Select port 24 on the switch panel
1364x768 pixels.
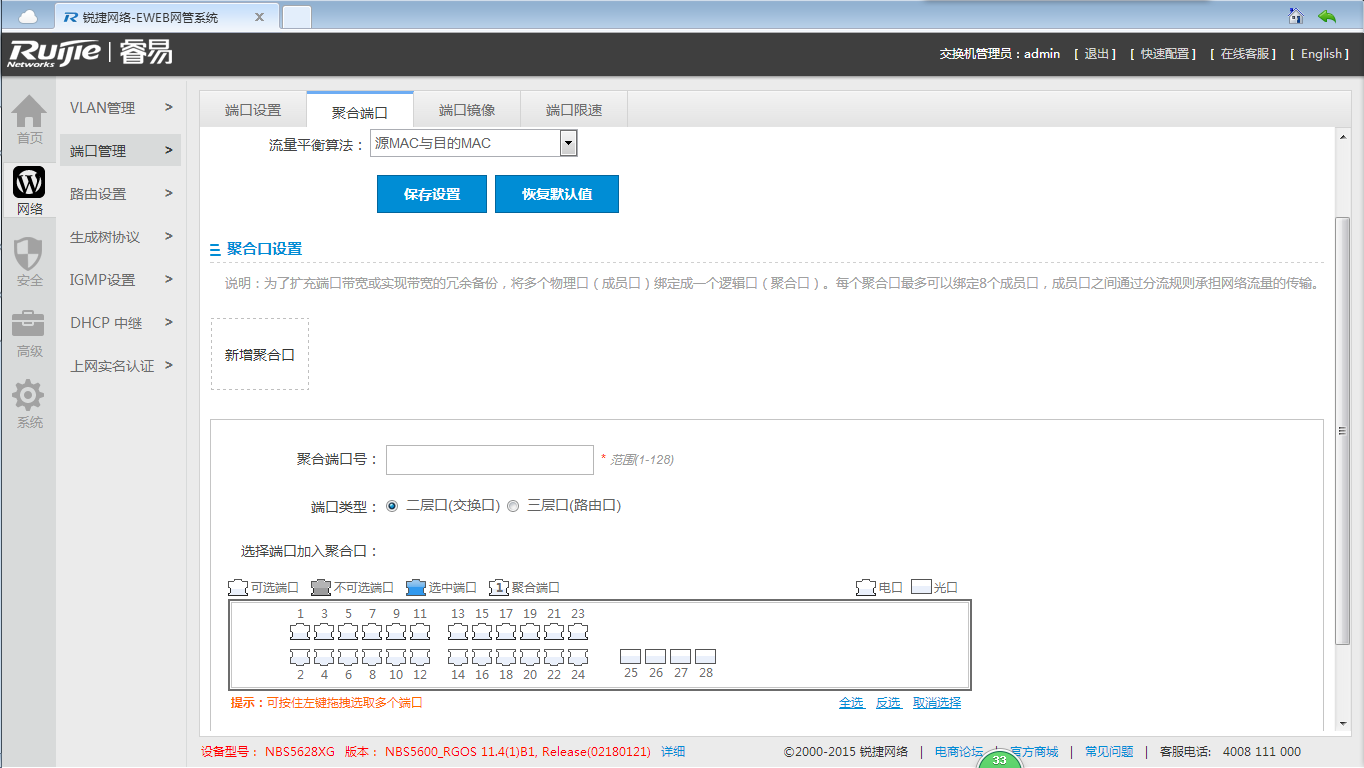click(x=578, y=657)
